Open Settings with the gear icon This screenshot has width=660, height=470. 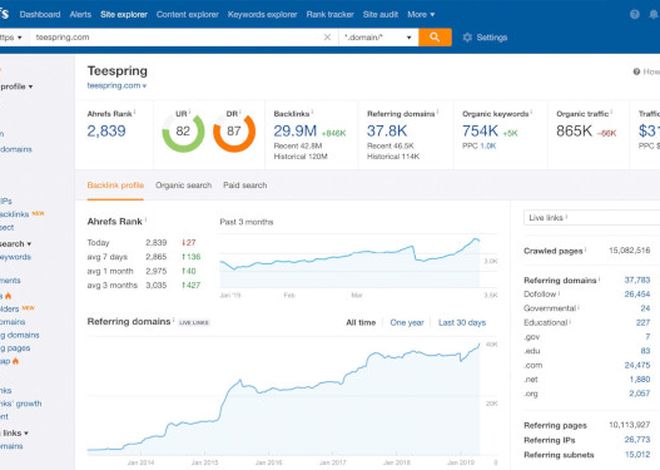pos(485,37)
